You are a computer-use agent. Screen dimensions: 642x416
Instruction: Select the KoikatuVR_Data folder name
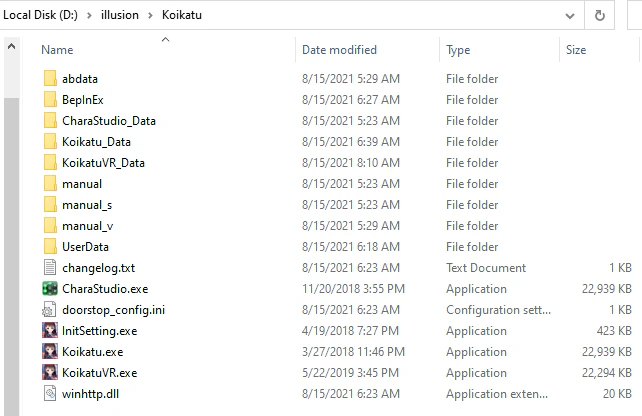[x=103, y=163]
